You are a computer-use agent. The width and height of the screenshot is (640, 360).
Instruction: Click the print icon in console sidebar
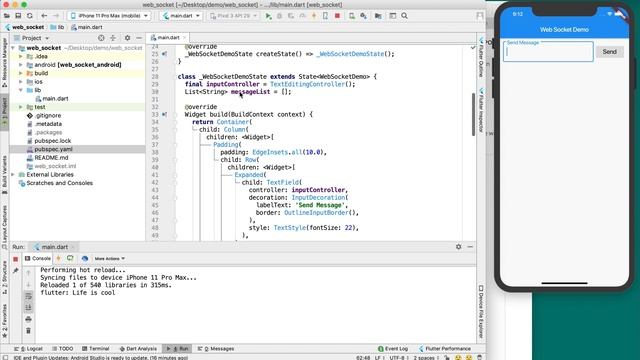coord(28,319)
